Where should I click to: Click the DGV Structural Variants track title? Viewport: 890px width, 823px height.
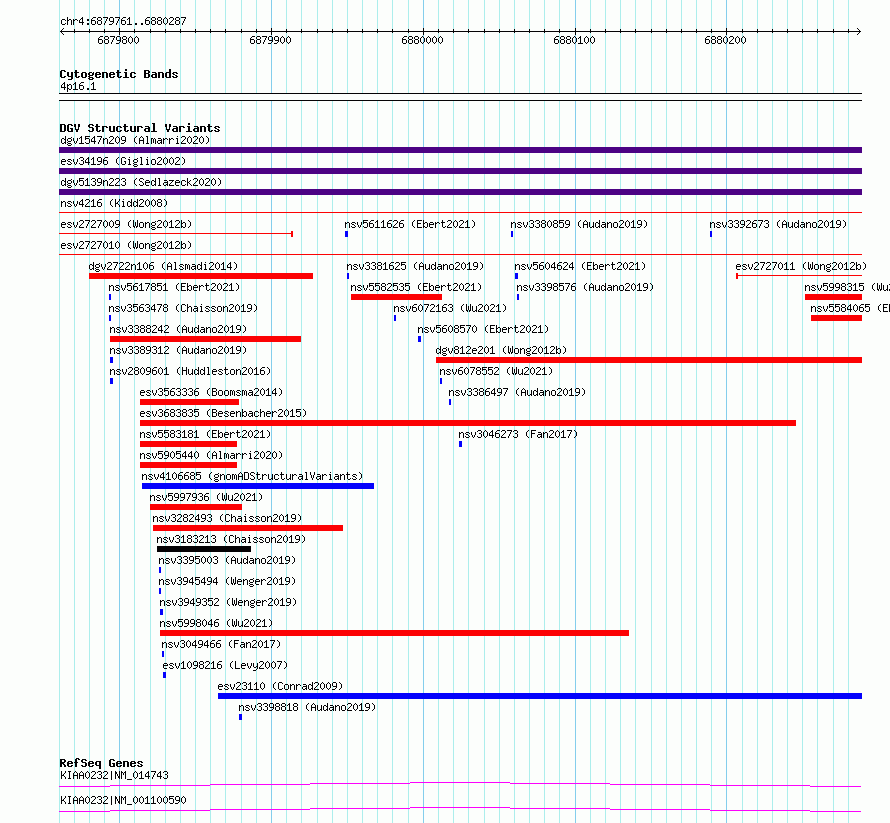pyautogui.click(x=140, y=128)
